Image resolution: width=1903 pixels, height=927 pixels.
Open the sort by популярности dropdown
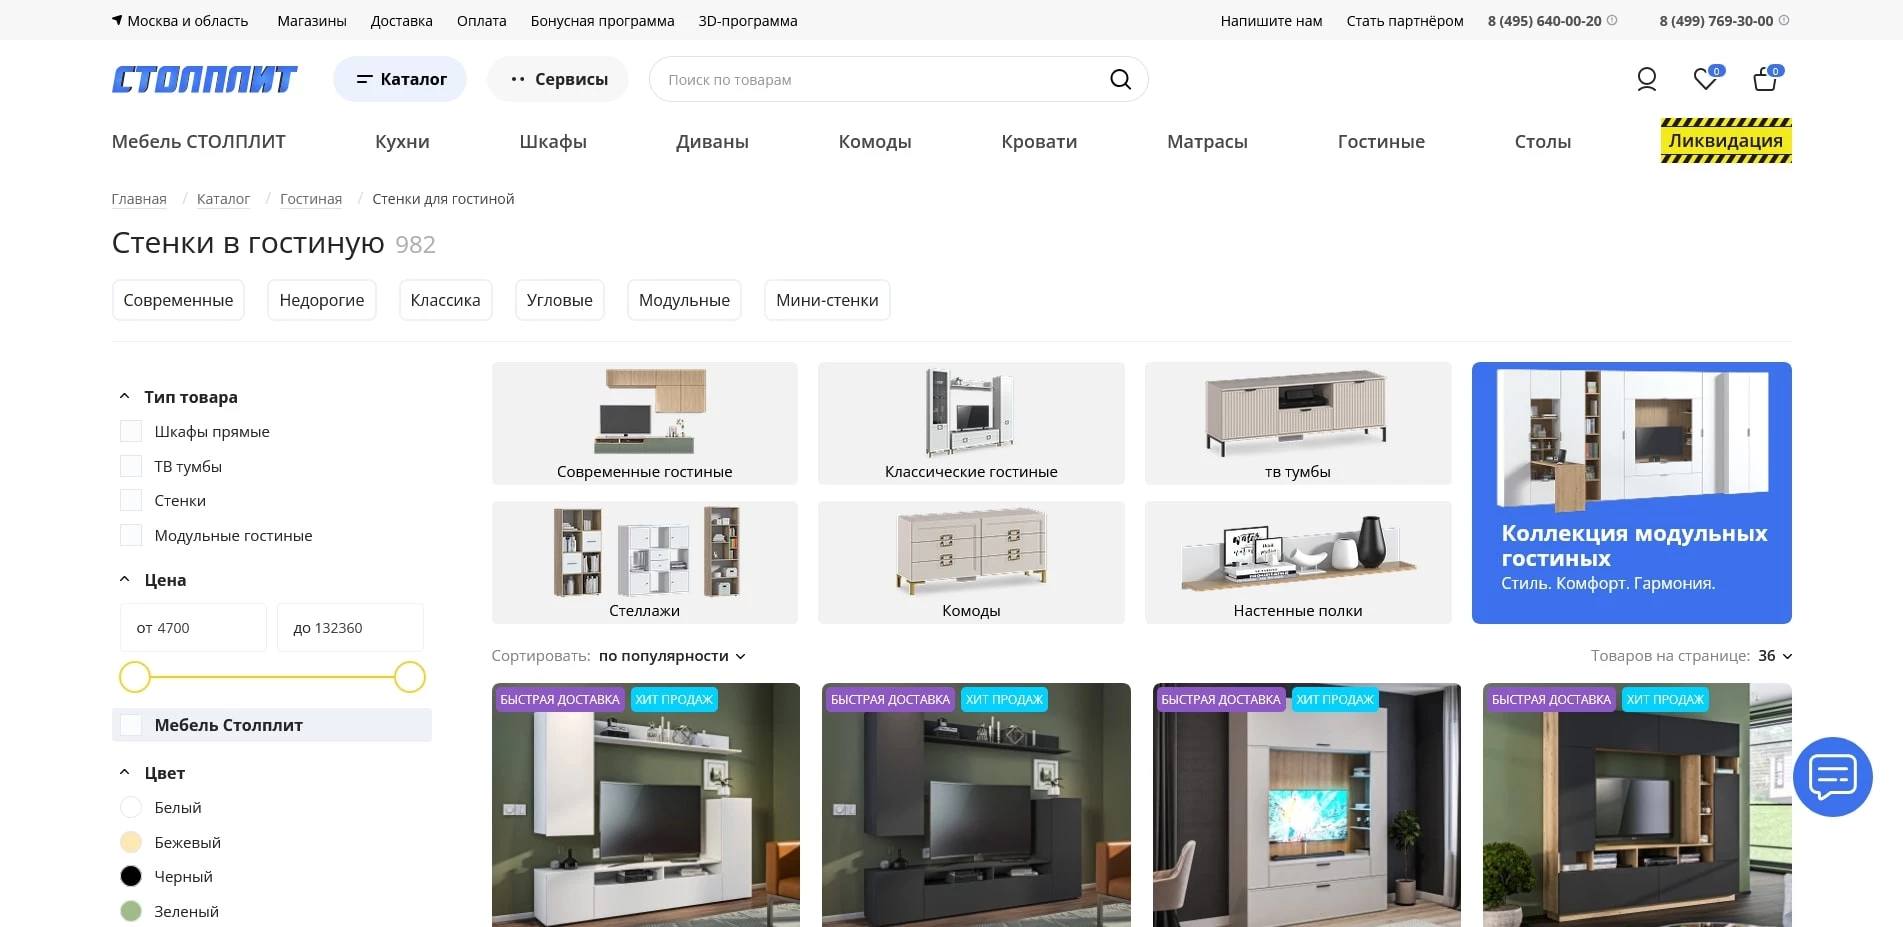coord(672,656)
